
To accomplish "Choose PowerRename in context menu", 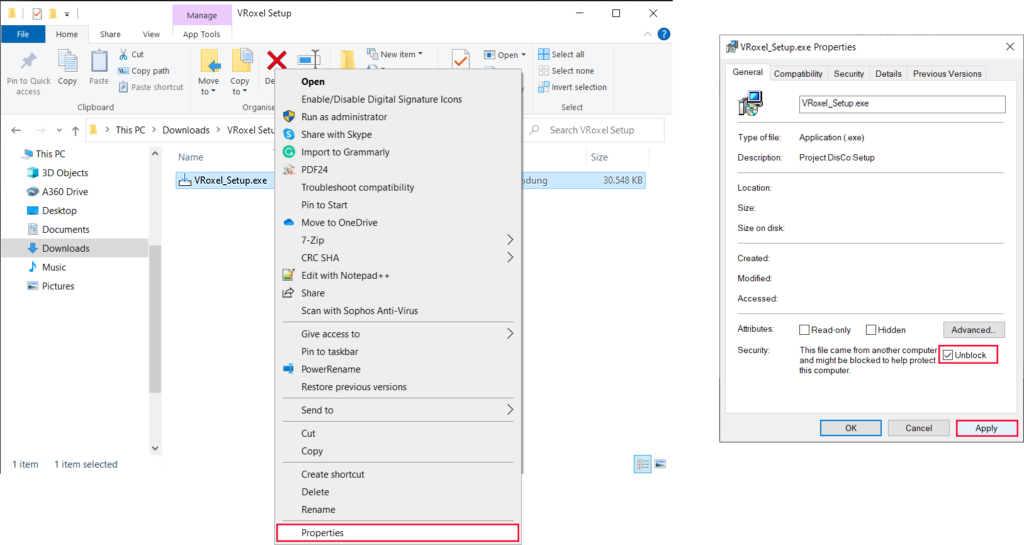I will click(398, 369).
